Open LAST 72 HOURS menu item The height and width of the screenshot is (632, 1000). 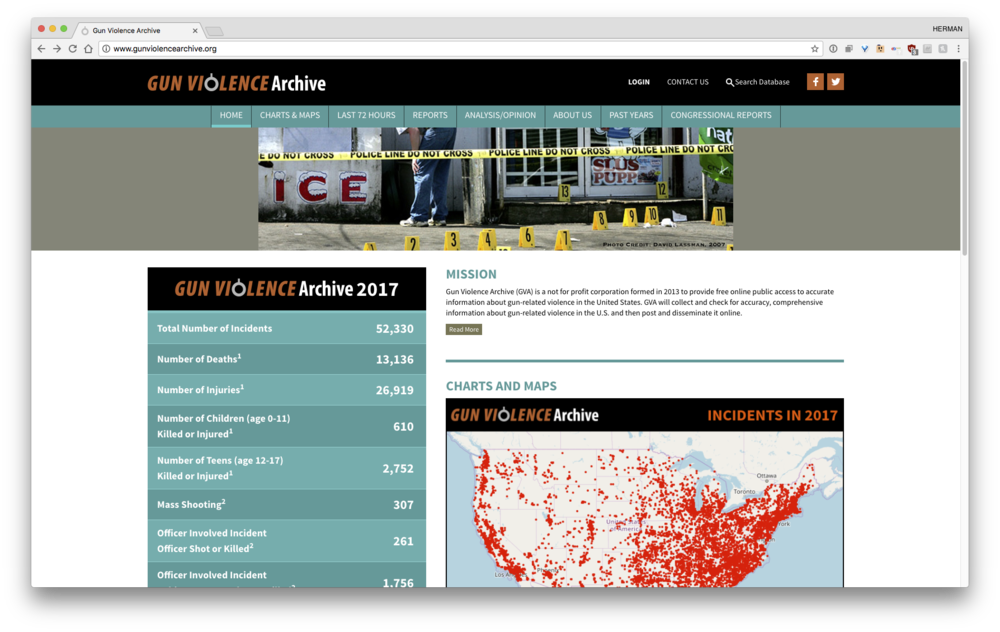366,115
